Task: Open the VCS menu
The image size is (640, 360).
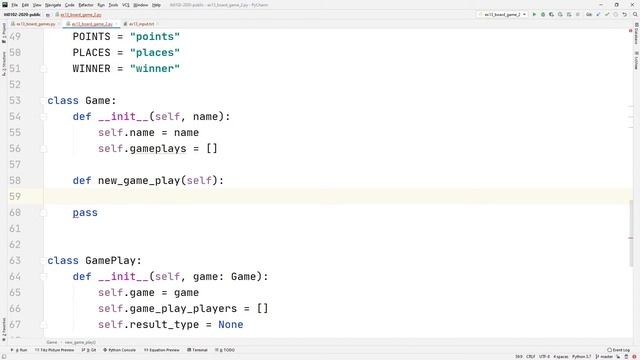Action: [126, 5]
